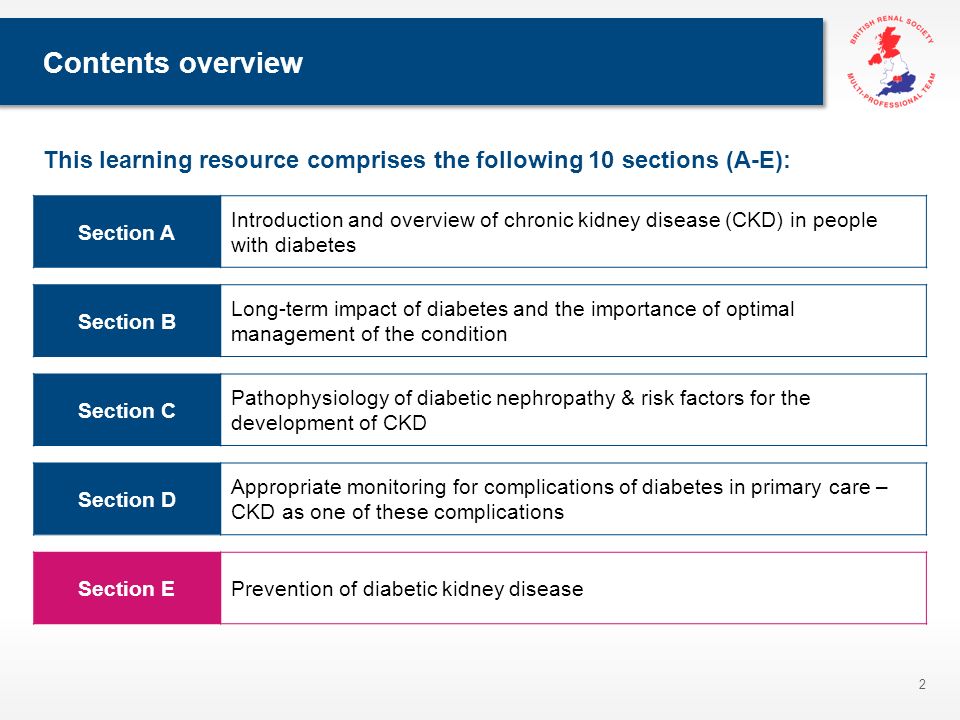
Task: Click the British Renal Society logo
Action: click(x=891, y=61)
